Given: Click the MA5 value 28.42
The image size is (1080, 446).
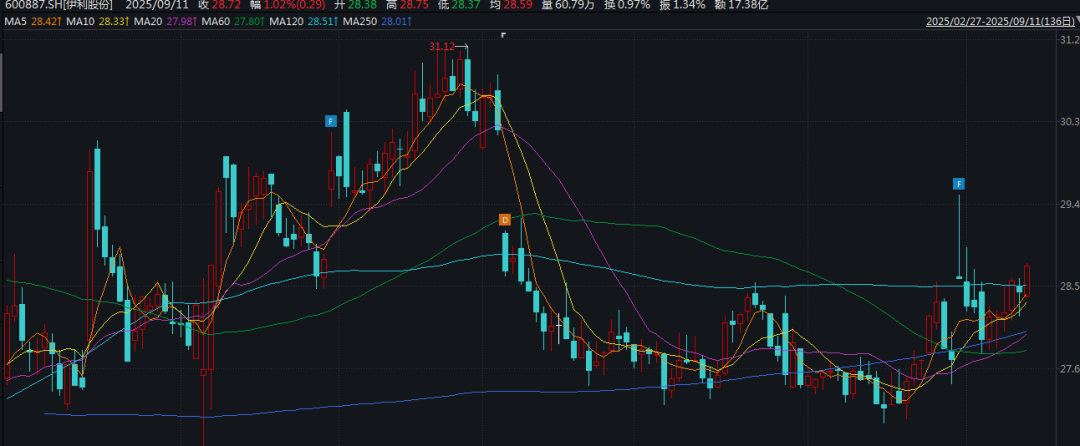Looking at the screenshot, I should tap(44, 22).
